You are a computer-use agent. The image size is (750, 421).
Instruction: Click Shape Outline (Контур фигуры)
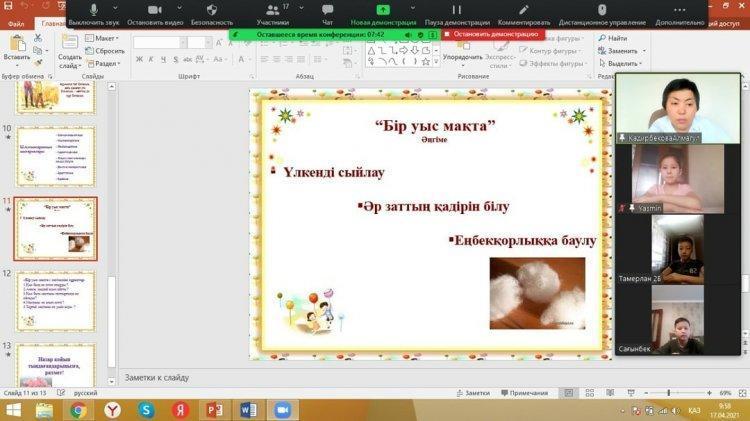tap(551, 51)
